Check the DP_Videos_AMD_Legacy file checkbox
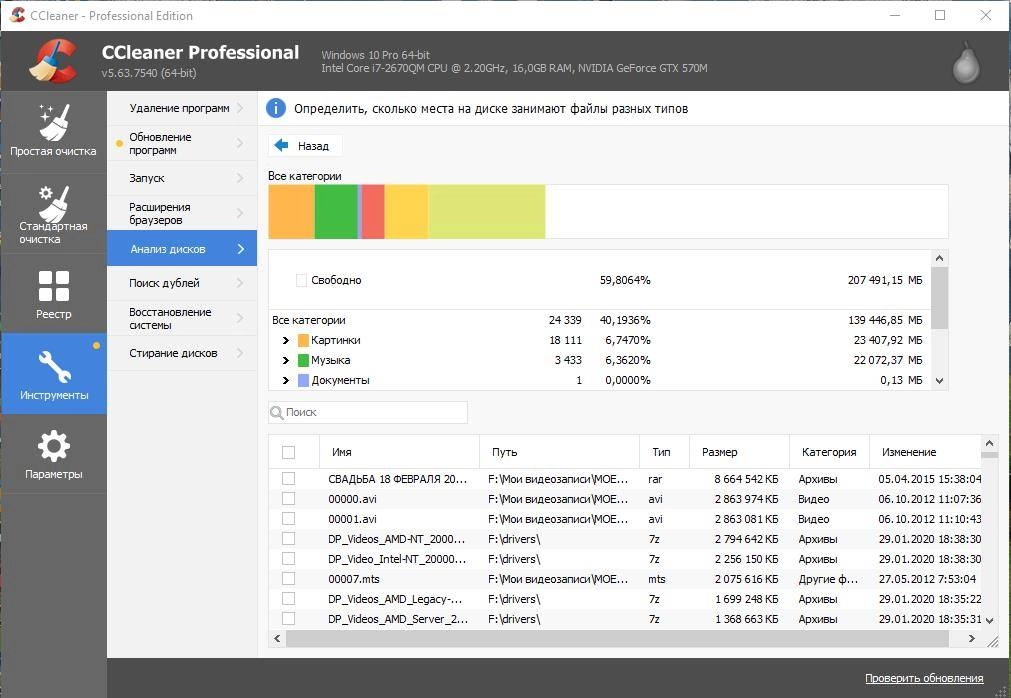This screenshot has width=1011, height=698. (288, 599)
